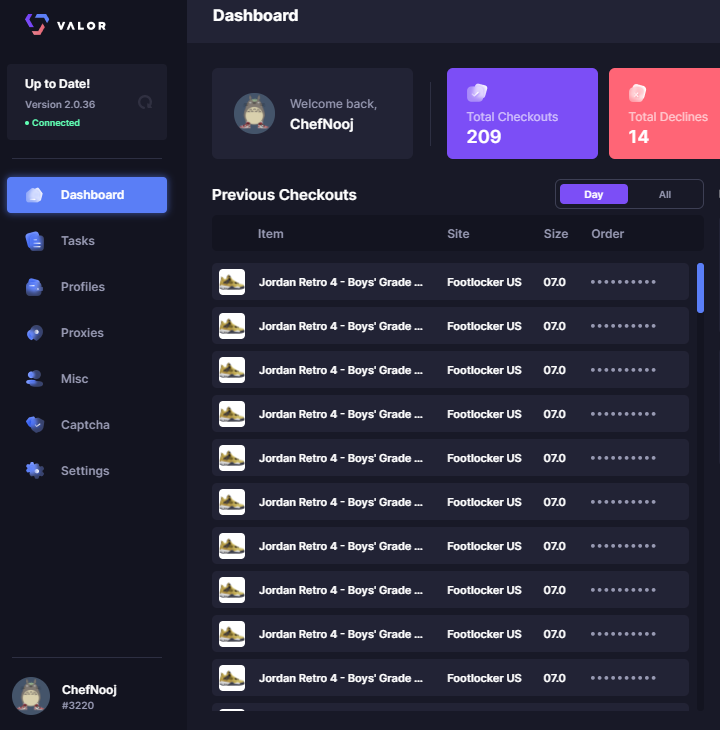Screen dimensions: 720x730
Task: Open the Dashboard sidebar icon
Action: tap(34, 195)
